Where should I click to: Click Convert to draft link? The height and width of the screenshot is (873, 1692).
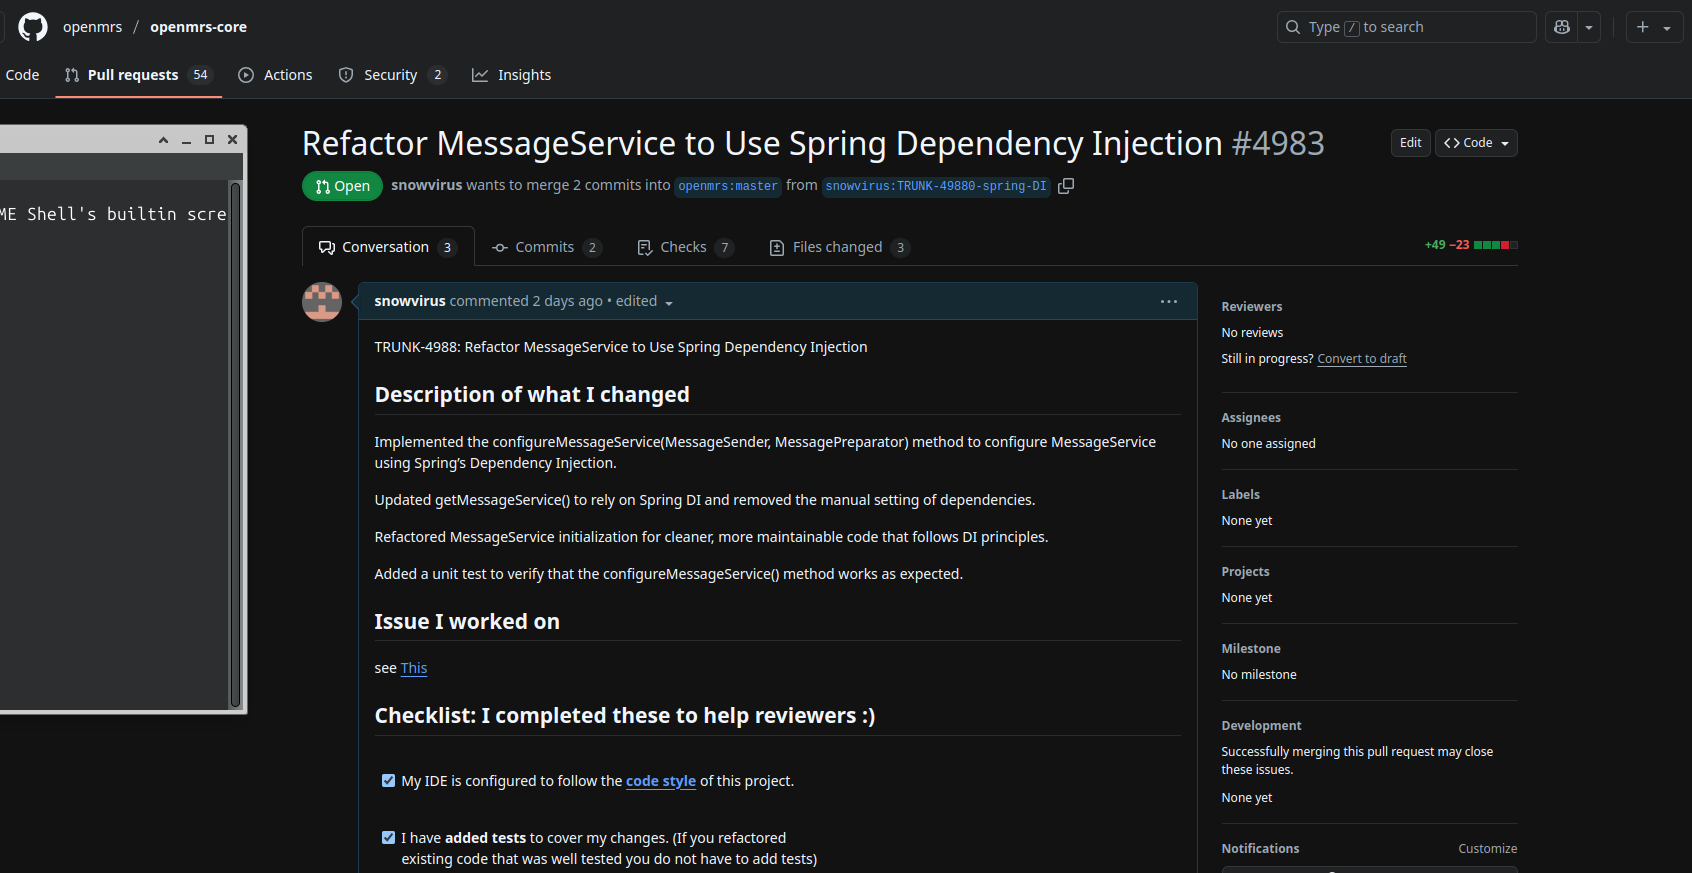point(1362,359)
